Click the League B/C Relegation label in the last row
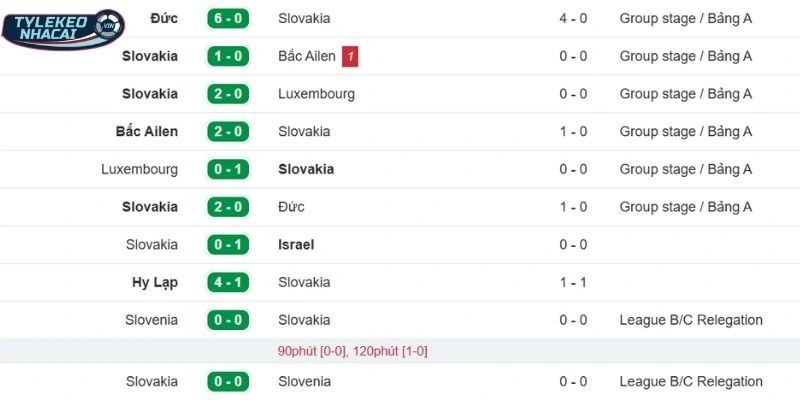800x400 pixels. [691, 381]
